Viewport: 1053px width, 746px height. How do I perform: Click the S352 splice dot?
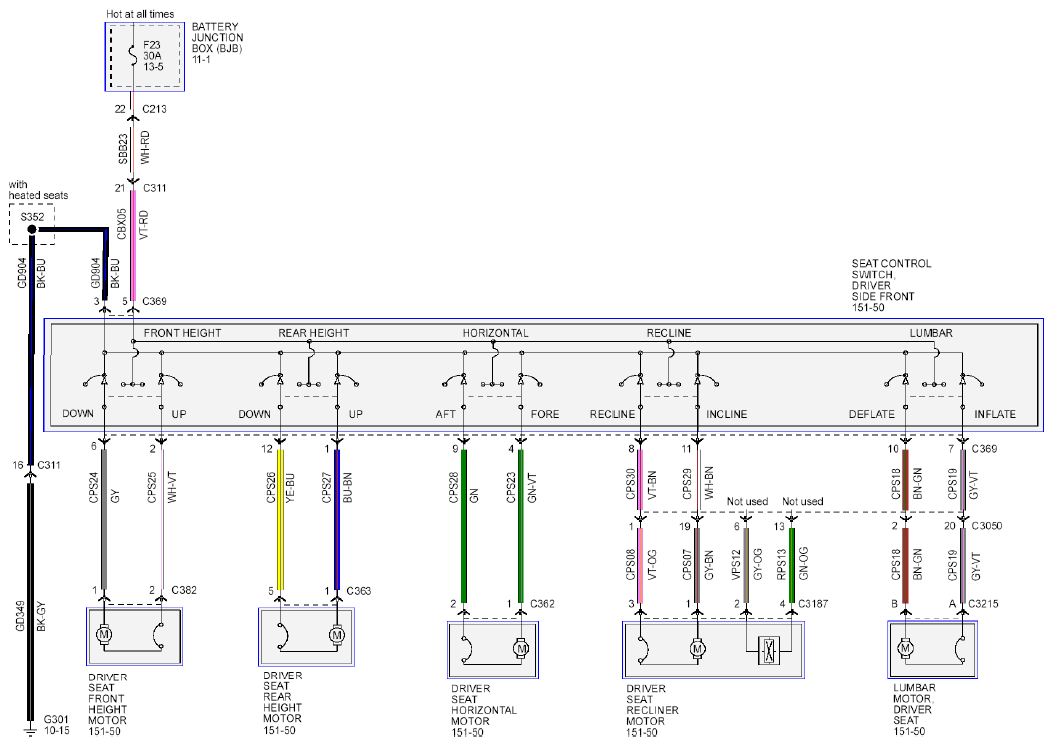32,230
